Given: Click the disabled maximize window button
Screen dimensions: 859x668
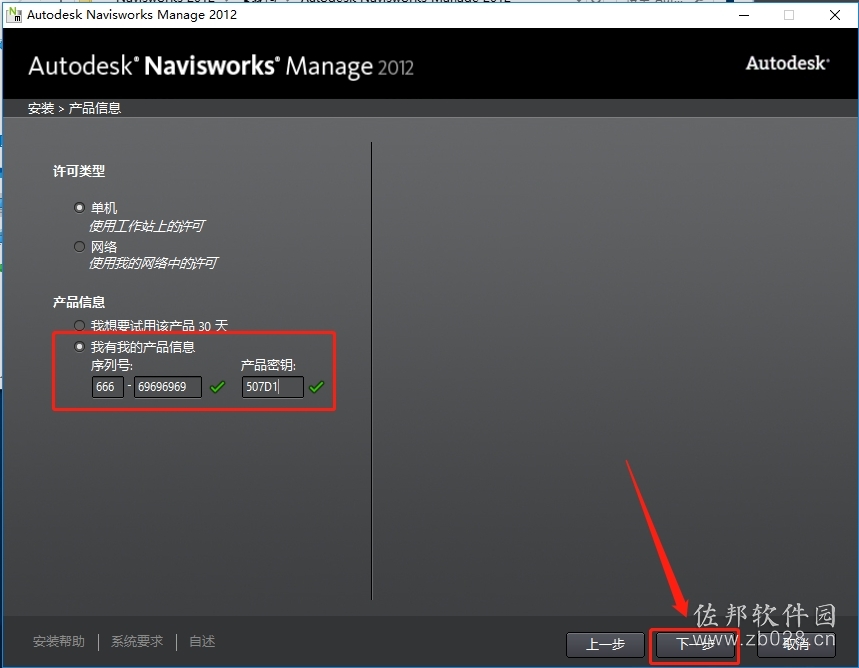Looking at the screenshot, I should click(x=789, y=15).
